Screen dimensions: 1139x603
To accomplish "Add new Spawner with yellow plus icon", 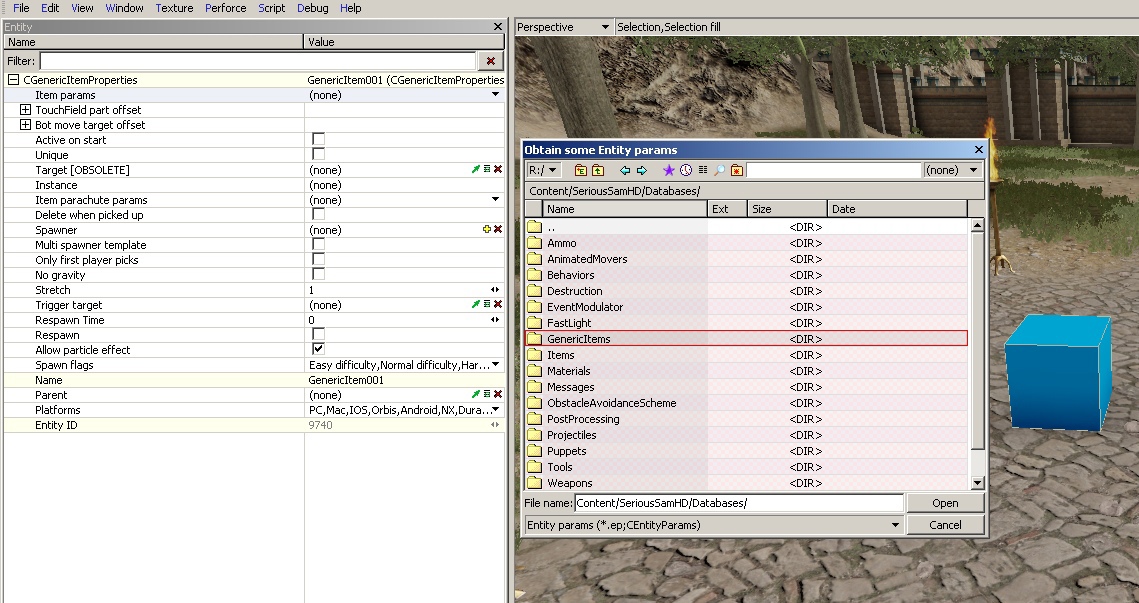I will (x=487, y=230).
